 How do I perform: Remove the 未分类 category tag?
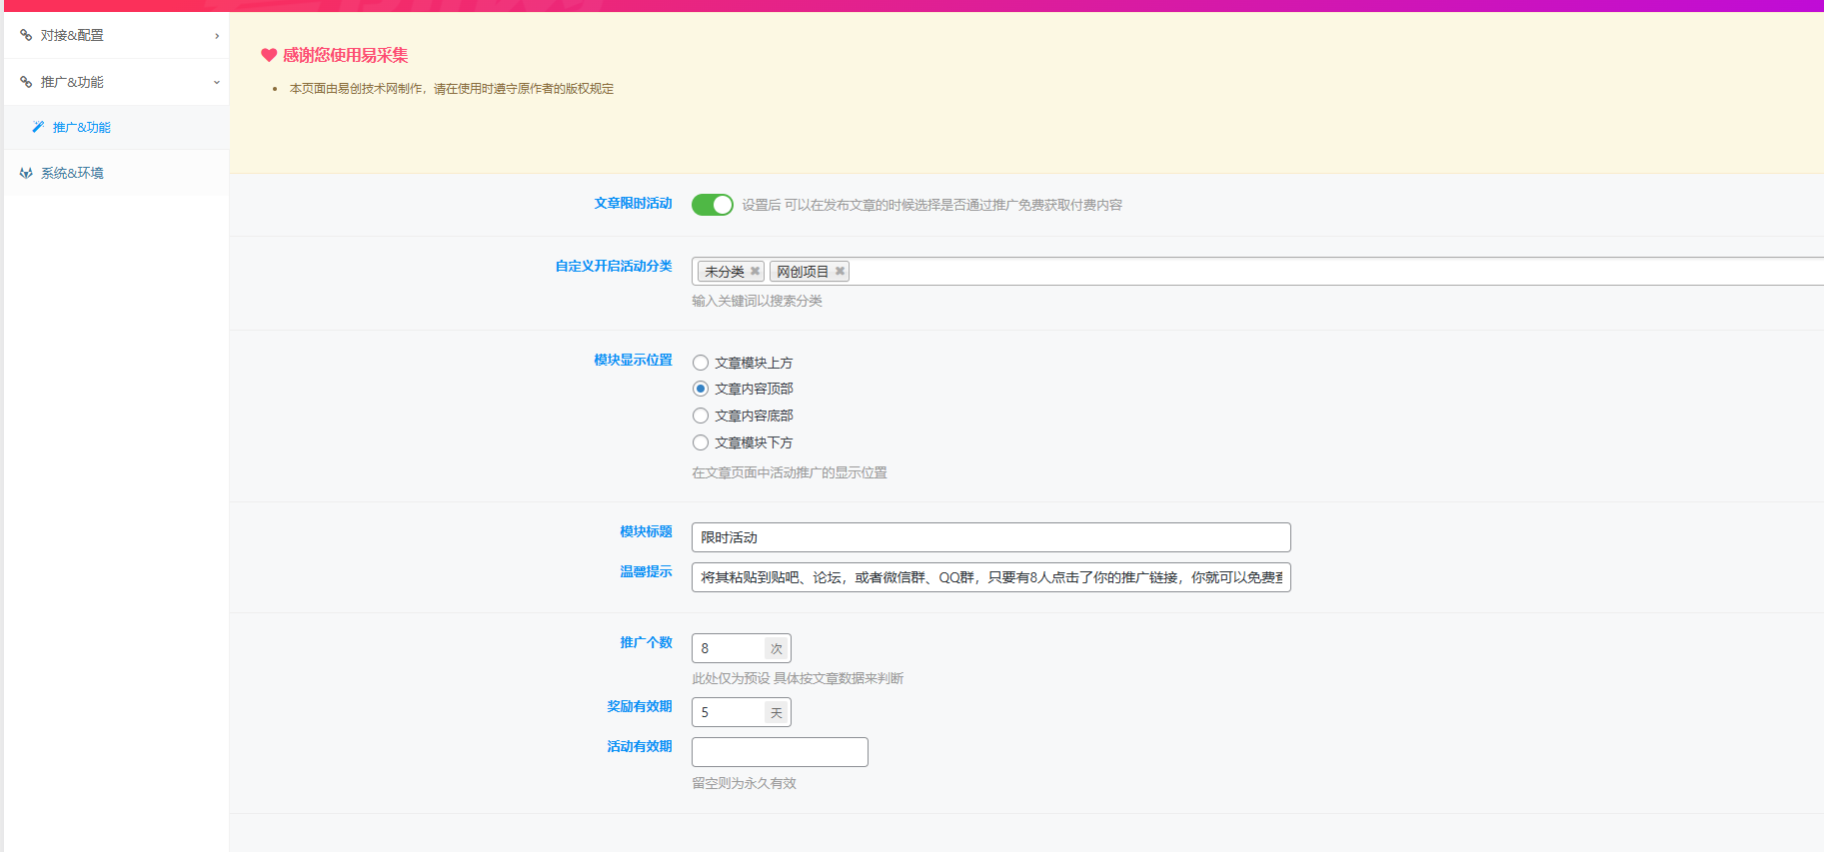755,271
